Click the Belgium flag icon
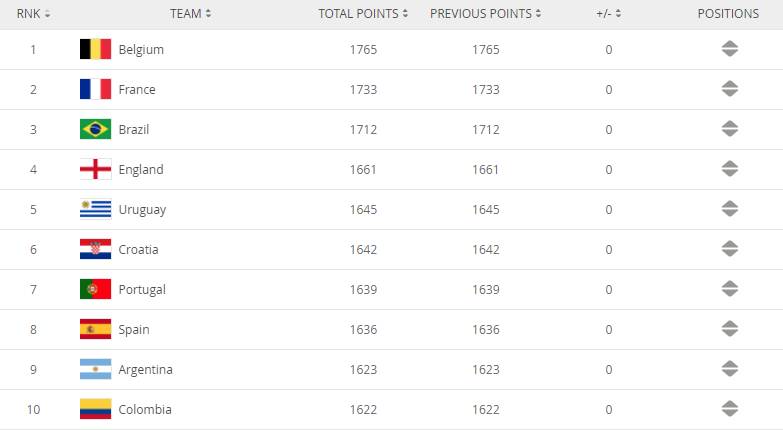The width and height of the screenshot is (783, 430). [x=95, y=49]
